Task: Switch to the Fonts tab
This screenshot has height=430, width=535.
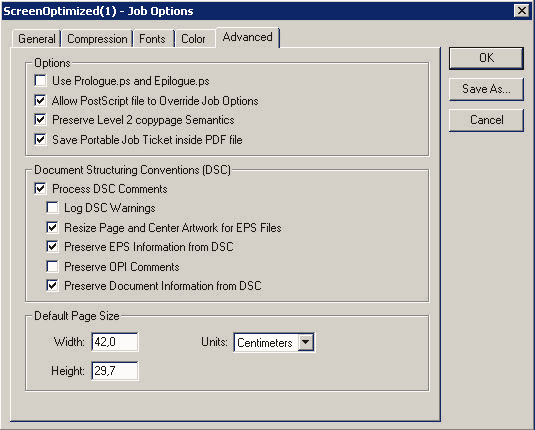Action: [x=153, y=39]
